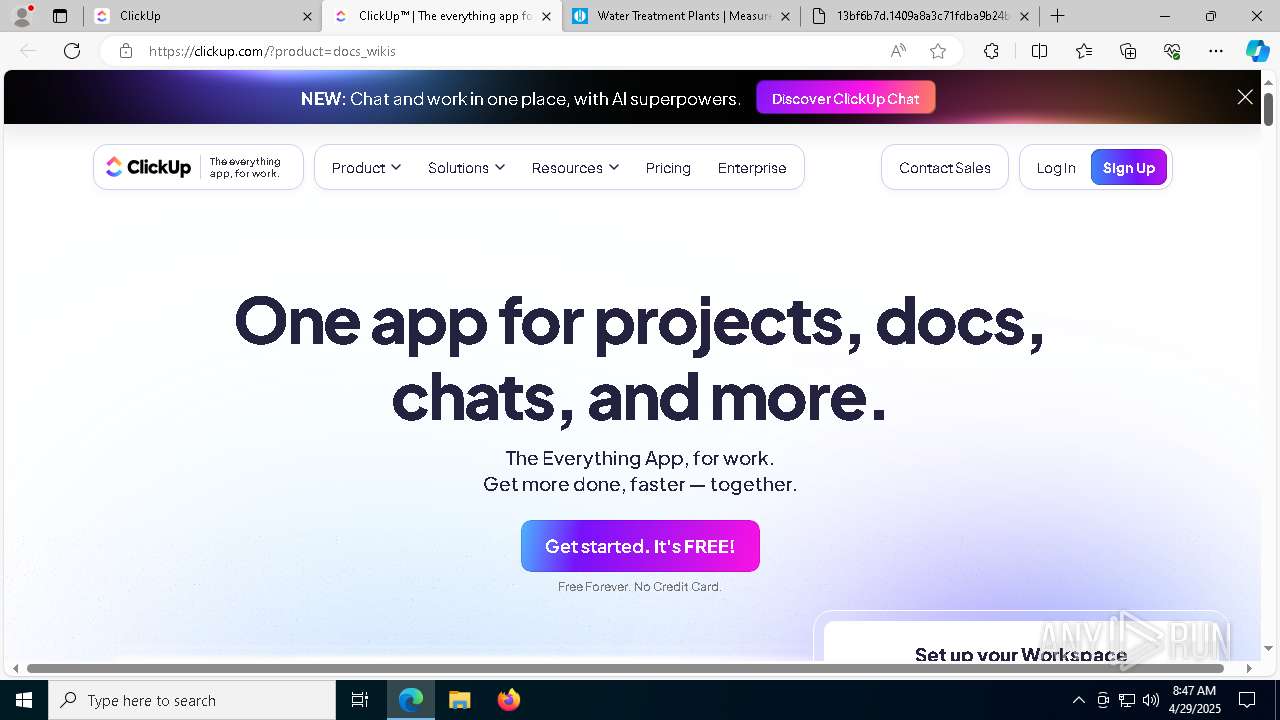The height and width of the screenshot is (720, 1280).
Task: Open Edge Settings and more menu
Action: [x=1216, y=51]
